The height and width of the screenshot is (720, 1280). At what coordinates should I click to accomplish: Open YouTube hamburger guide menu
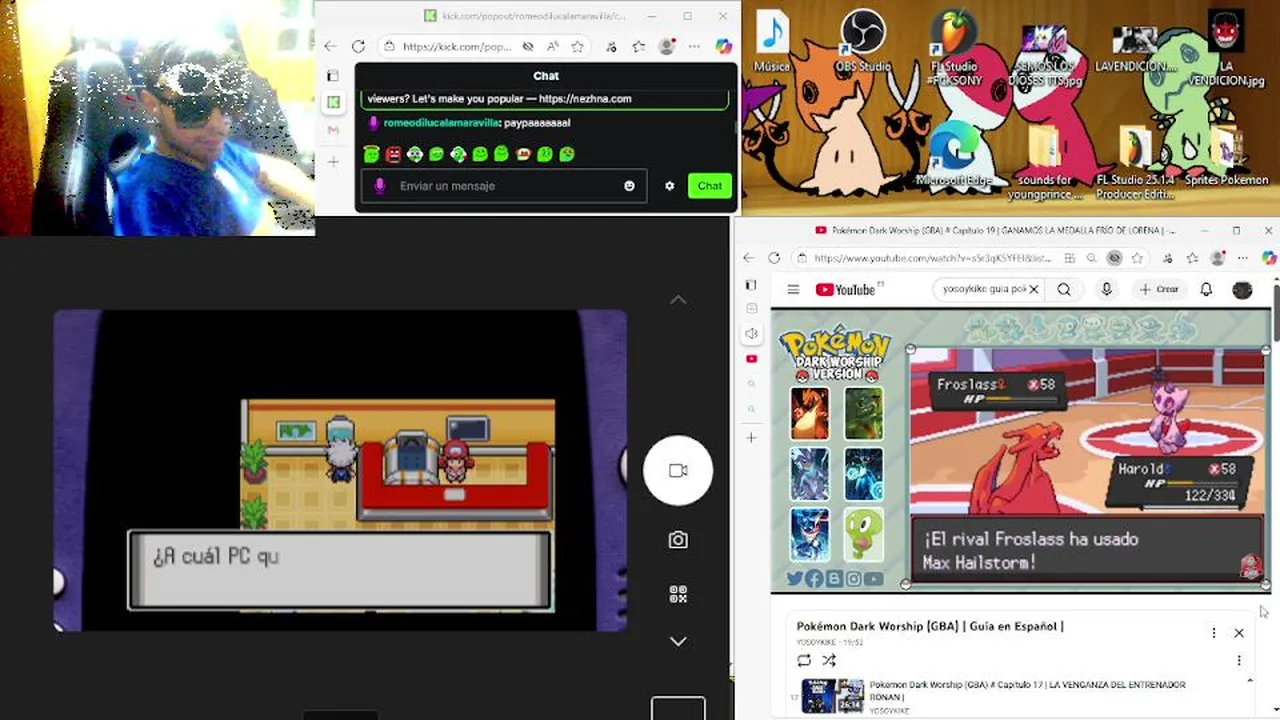793,290
